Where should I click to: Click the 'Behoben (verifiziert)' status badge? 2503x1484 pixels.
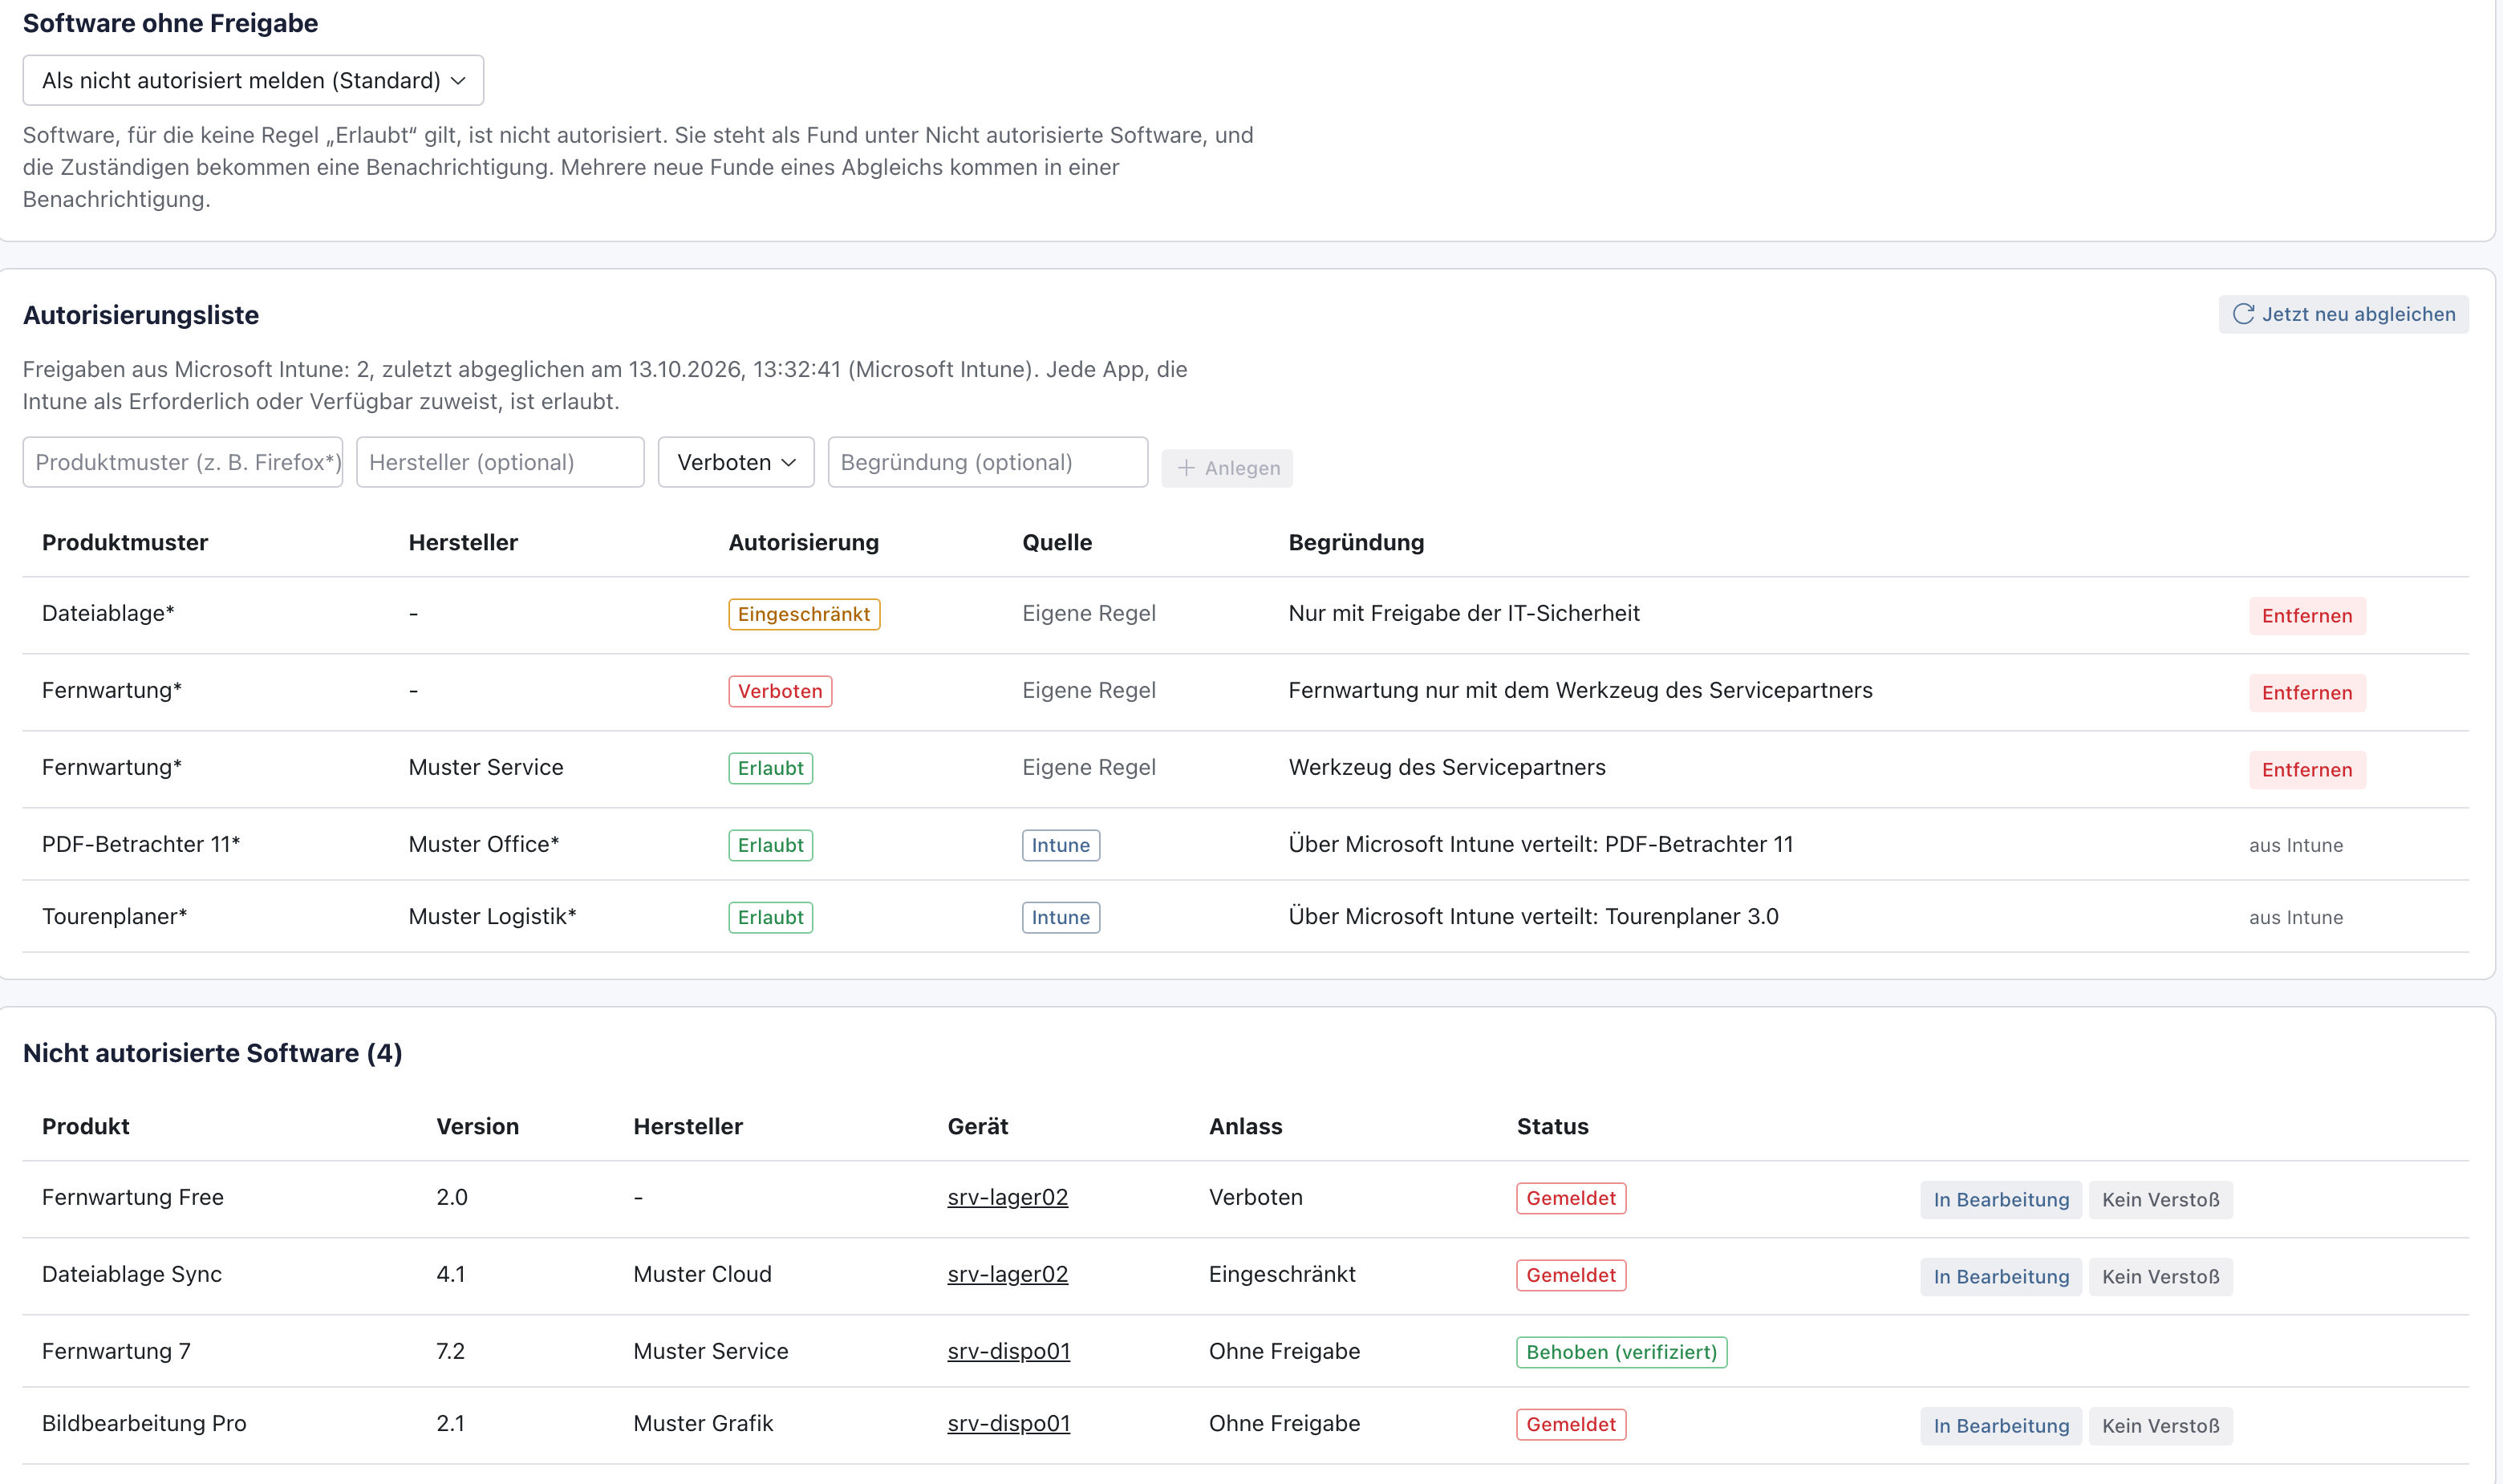coord(1621,1352)
